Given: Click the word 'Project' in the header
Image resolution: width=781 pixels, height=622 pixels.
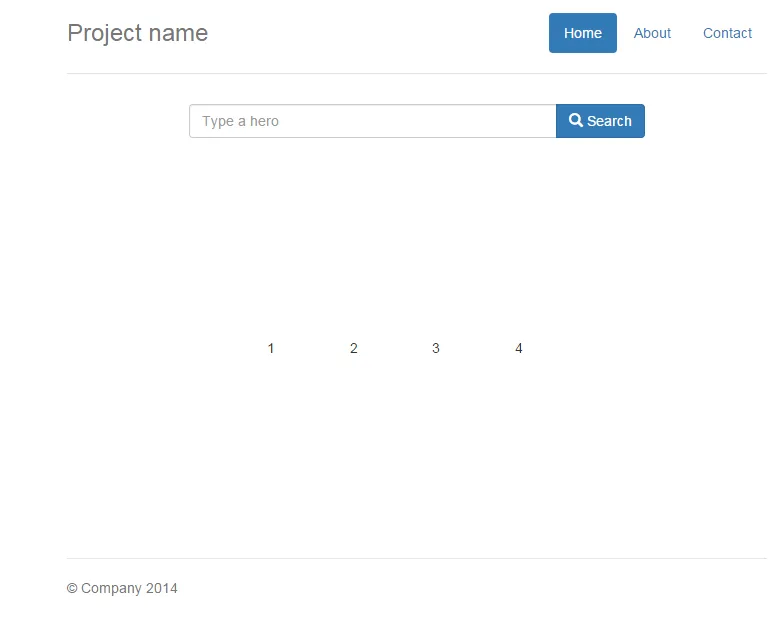Looking at the screenshot, I should click(x=101, y=33).
